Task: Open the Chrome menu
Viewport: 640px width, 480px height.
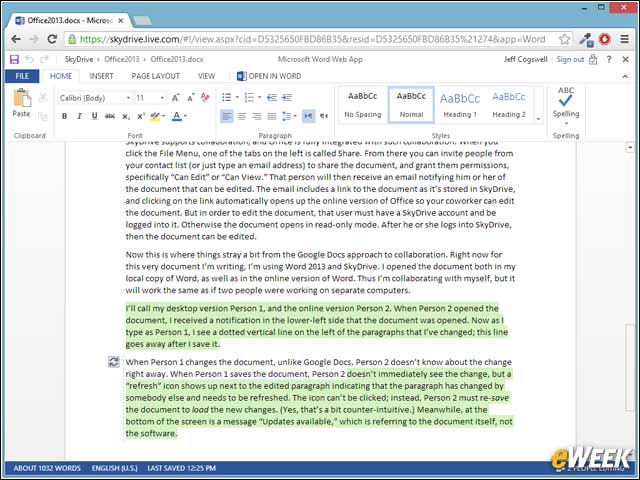Action: coord(624,39)
